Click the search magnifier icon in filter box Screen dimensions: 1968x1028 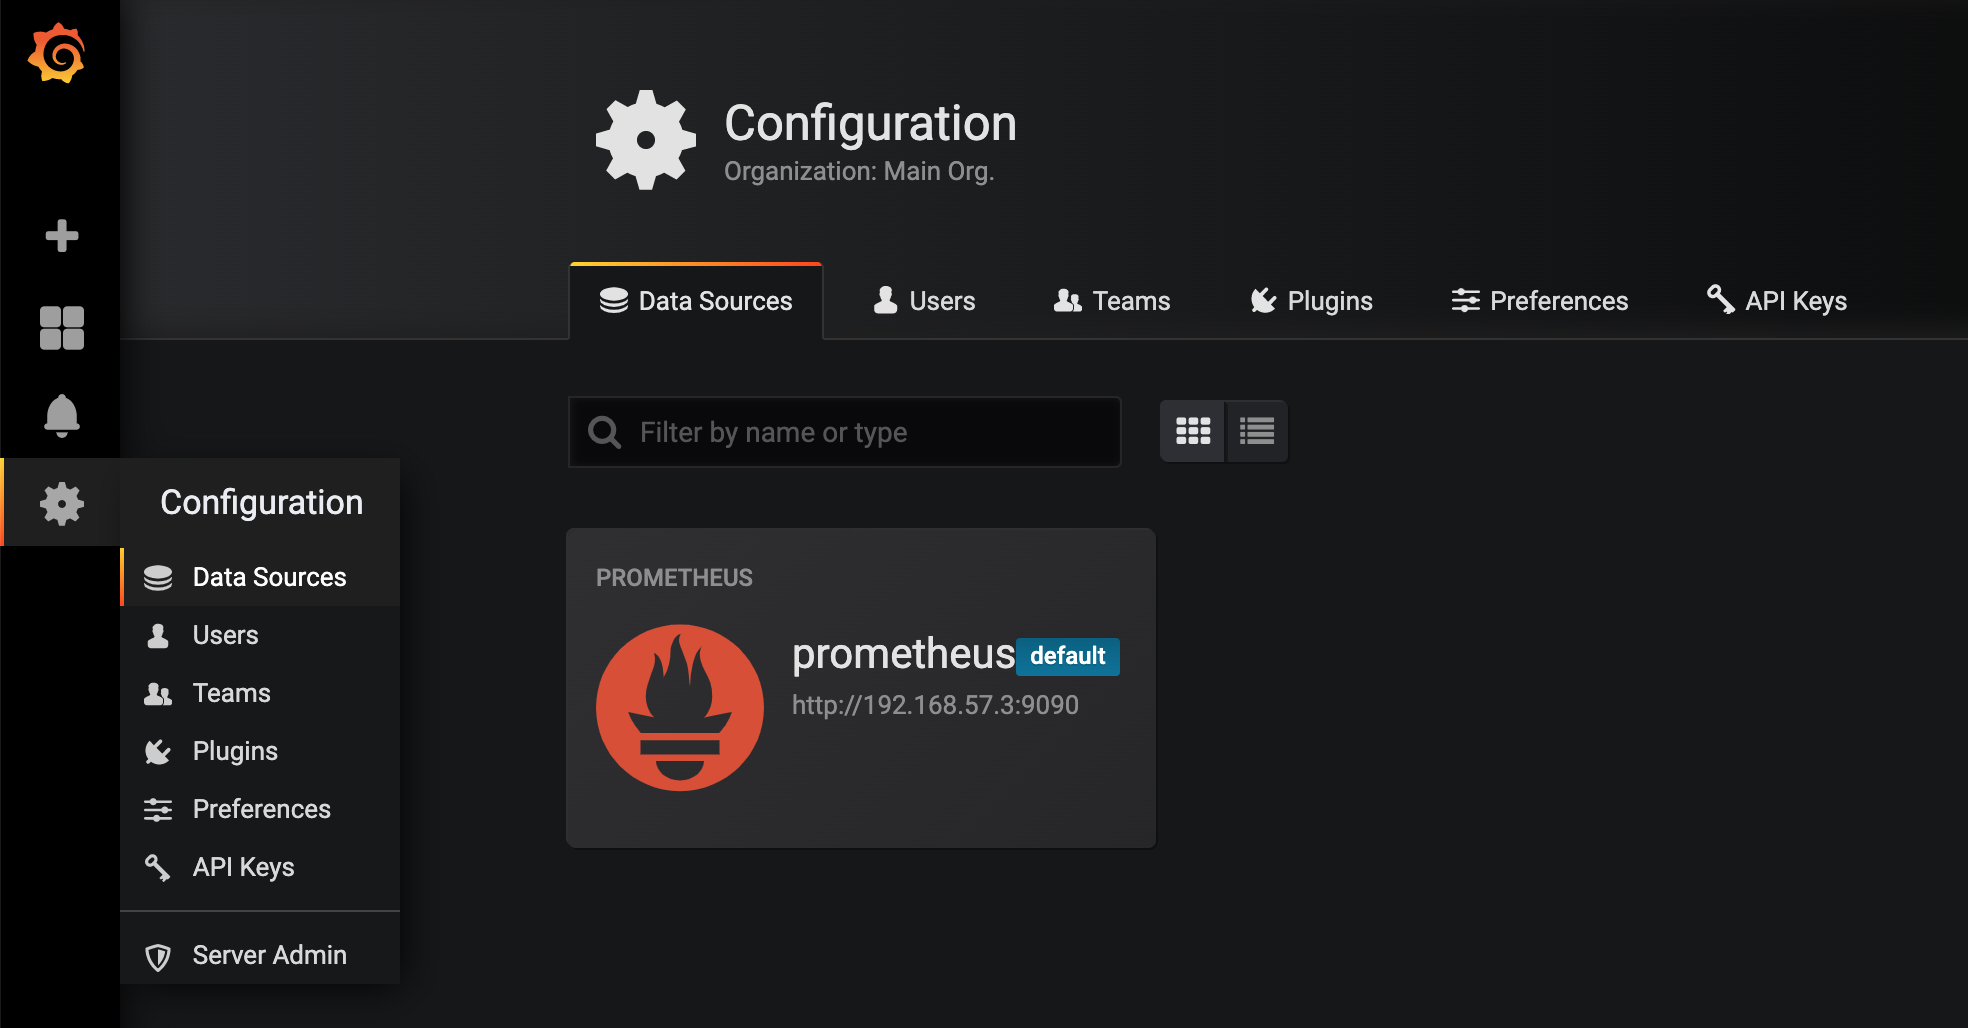click(605, 432)
